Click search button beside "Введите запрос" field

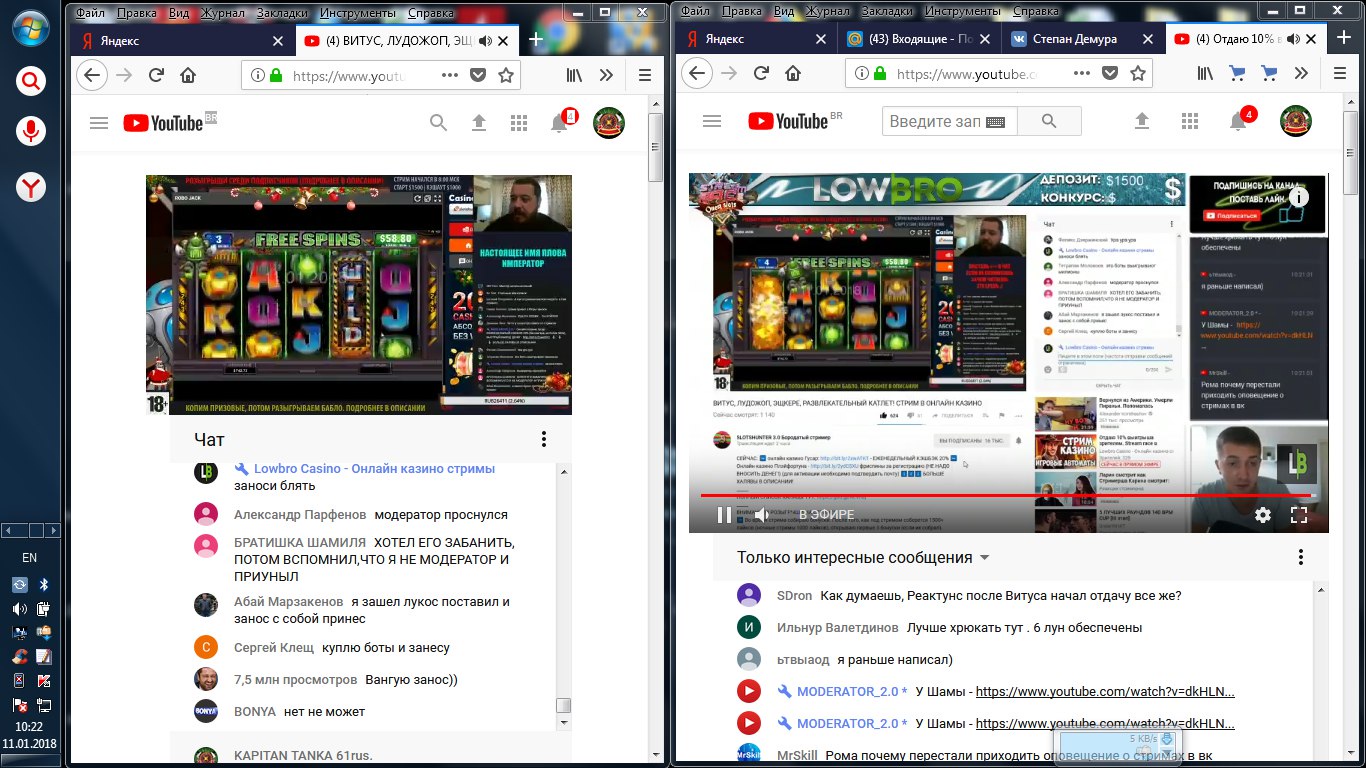[1049, 122]
